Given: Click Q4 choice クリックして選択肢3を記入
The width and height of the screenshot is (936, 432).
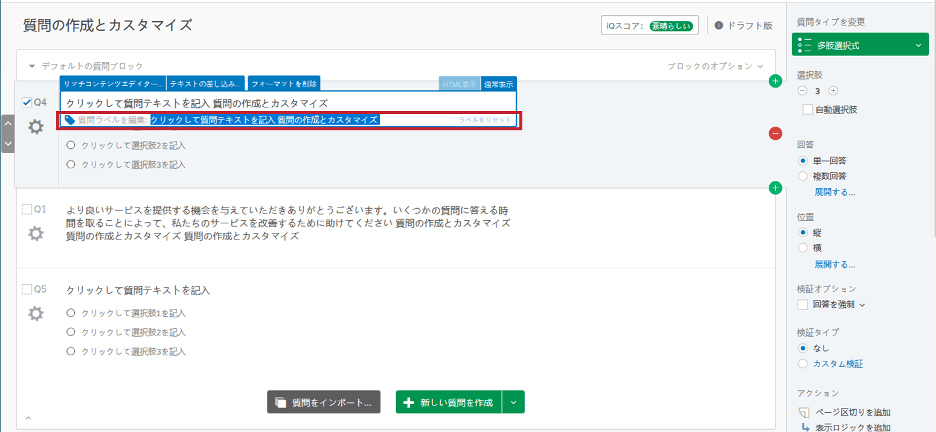Looking at the screenshot, I should pyautogui.click(x=134, y=164).
